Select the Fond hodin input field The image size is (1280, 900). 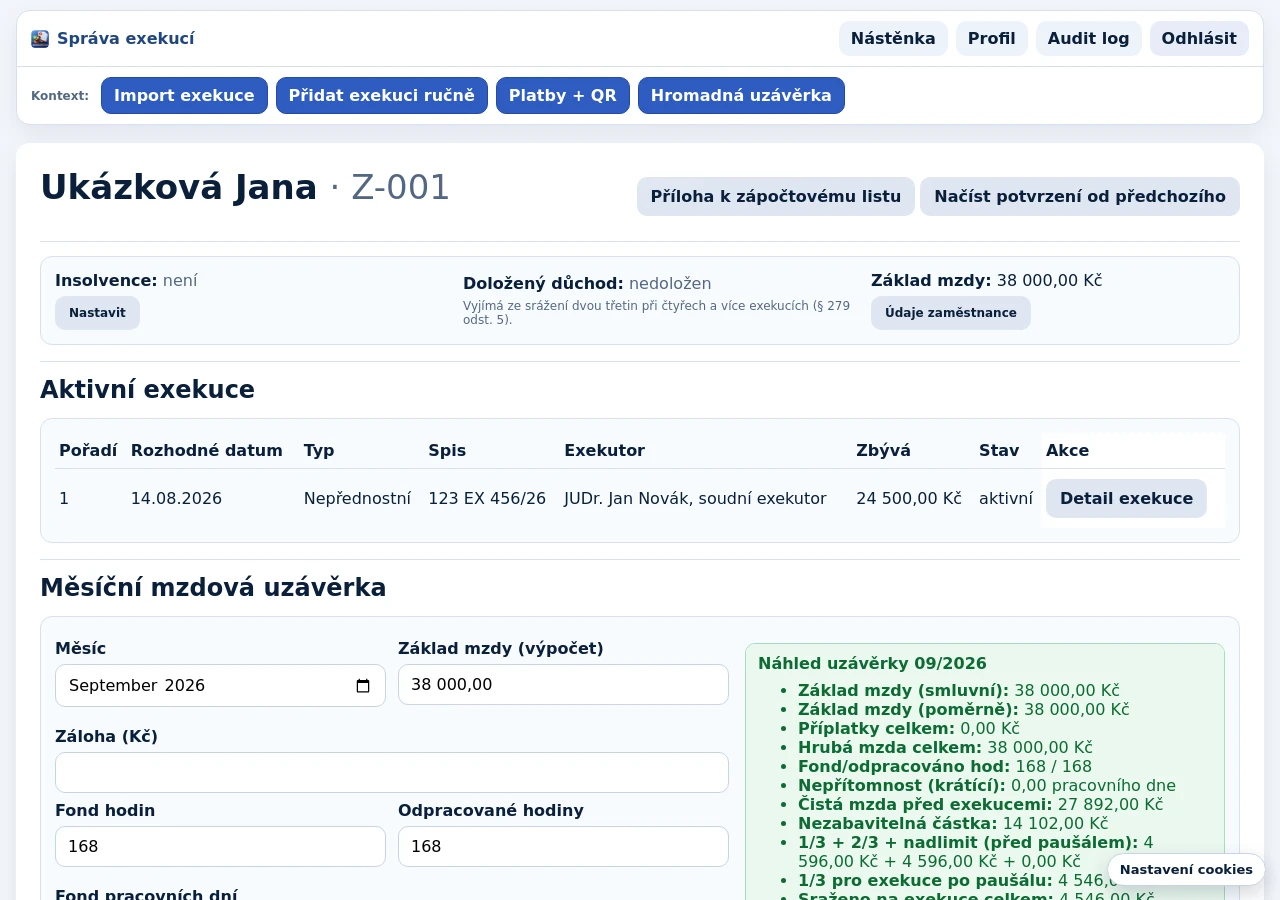click(x=220, y=847)
